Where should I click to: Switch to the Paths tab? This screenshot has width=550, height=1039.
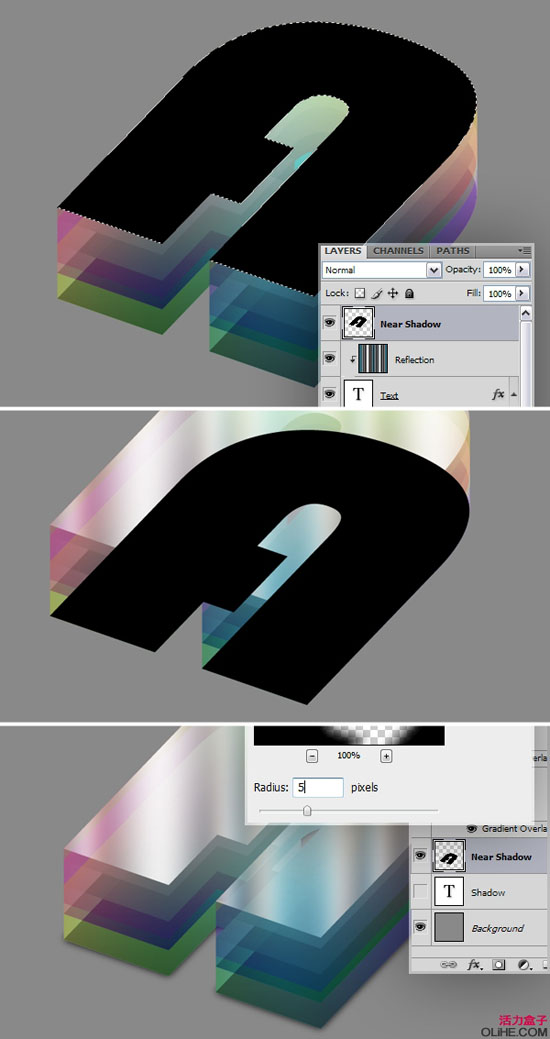click(x=453, y=250)
